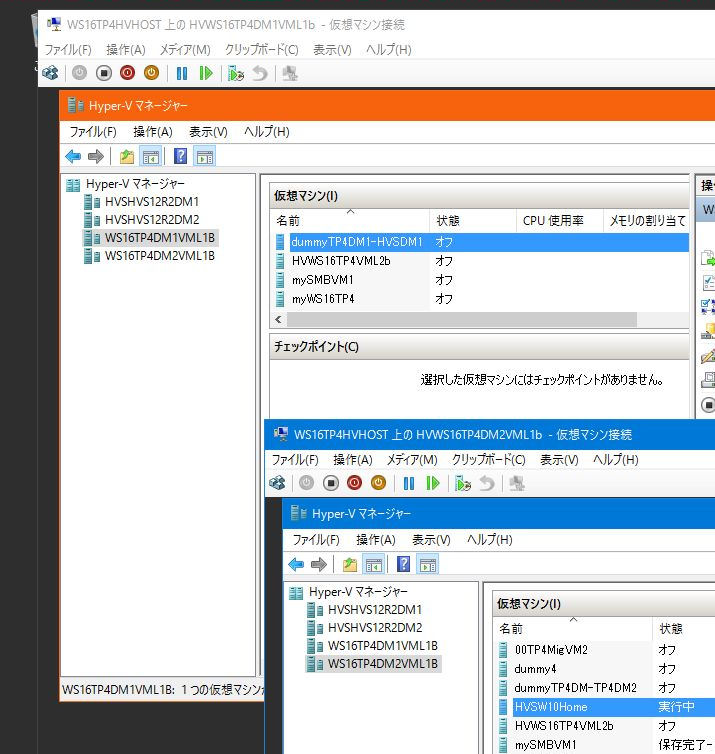Click Help icon in blue Hyper-V Manager toolbar
This screenshot has height=754, width=715.
(x=403, y=564)
